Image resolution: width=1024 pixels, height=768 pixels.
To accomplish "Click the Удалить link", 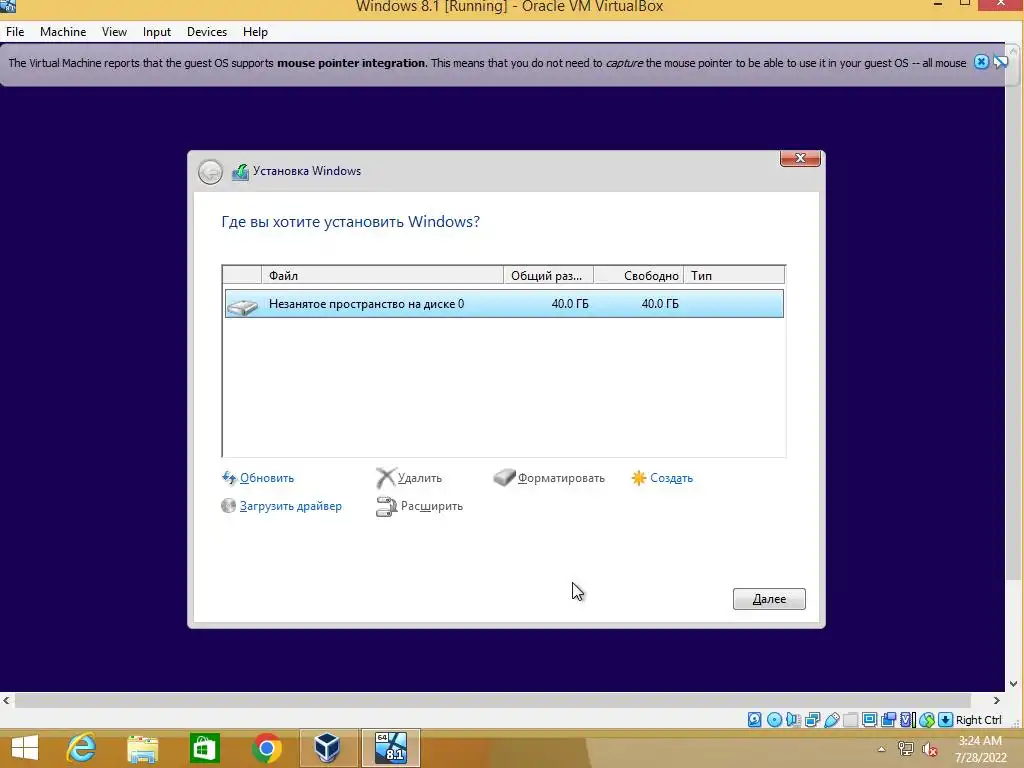I will click(x=419, y=478).
